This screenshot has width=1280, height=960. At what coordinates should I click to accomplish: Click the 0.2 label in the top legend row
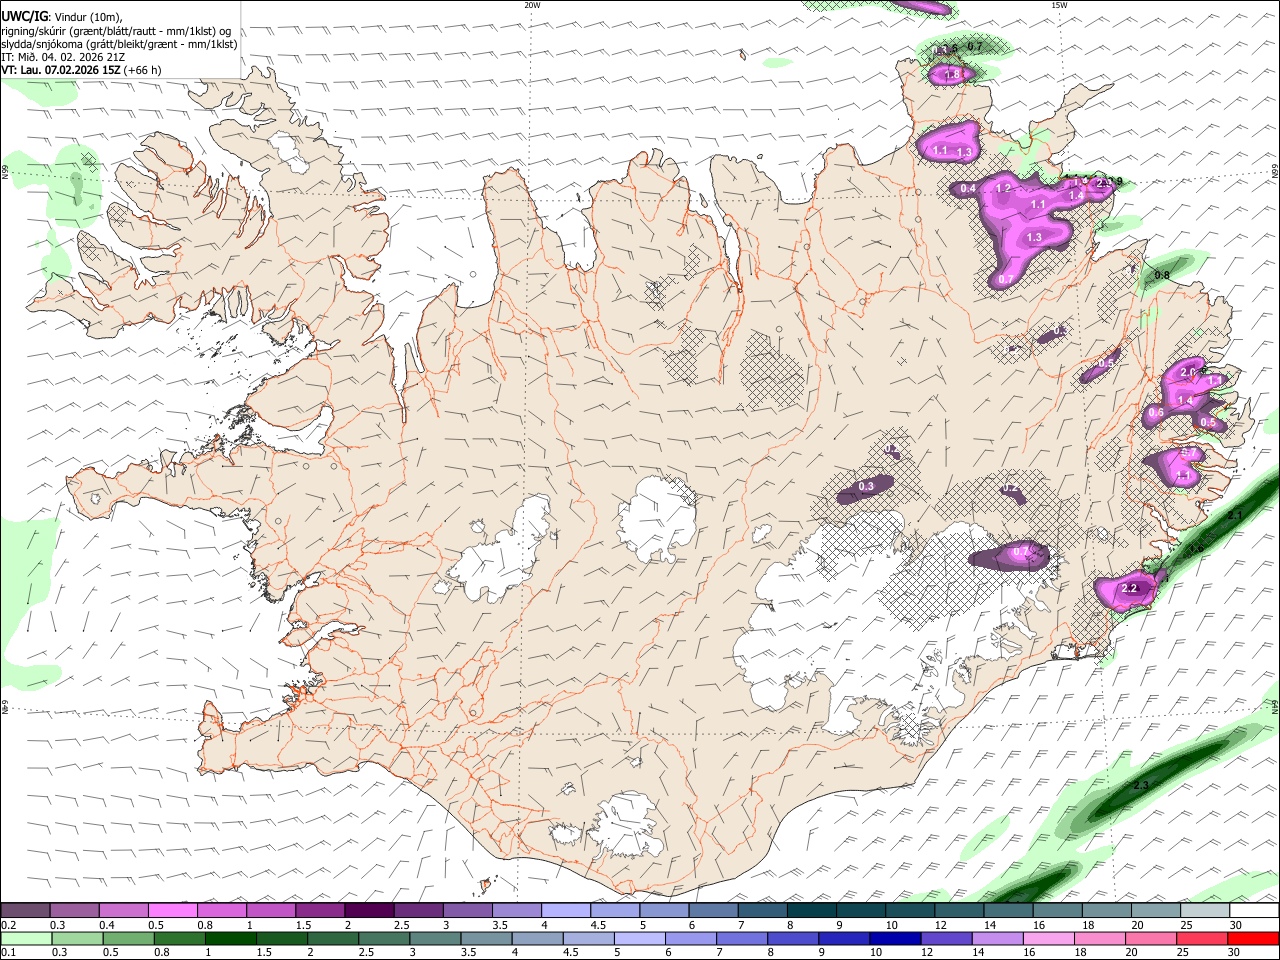8,925
